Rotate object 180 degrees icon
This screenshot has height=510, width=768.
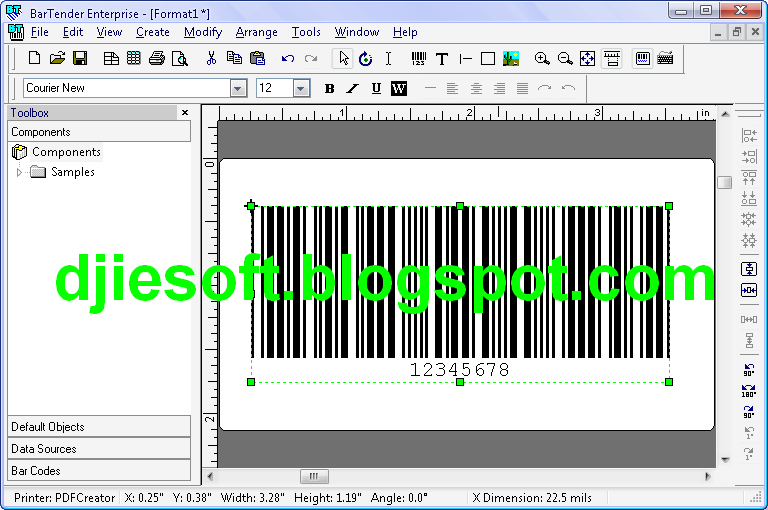pos(748,390)
